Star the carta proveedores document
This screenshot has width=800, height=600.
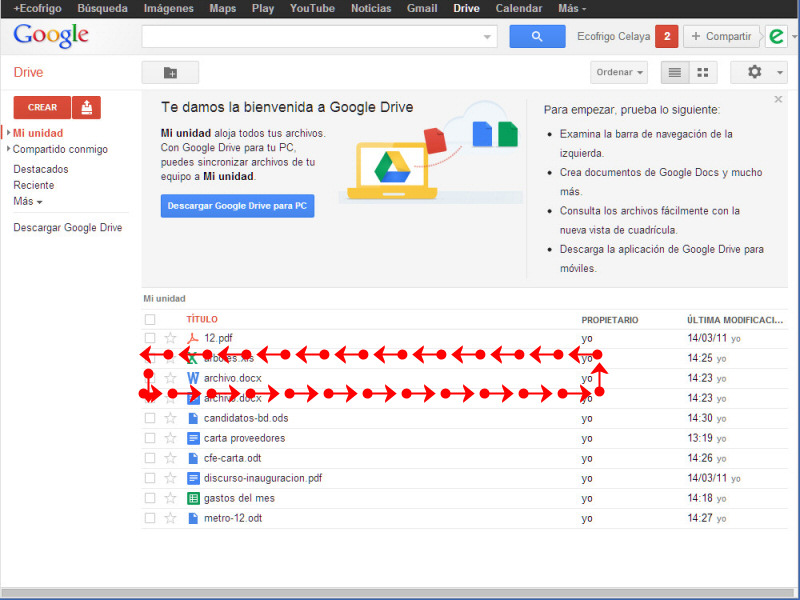click(x=170, y=438)
